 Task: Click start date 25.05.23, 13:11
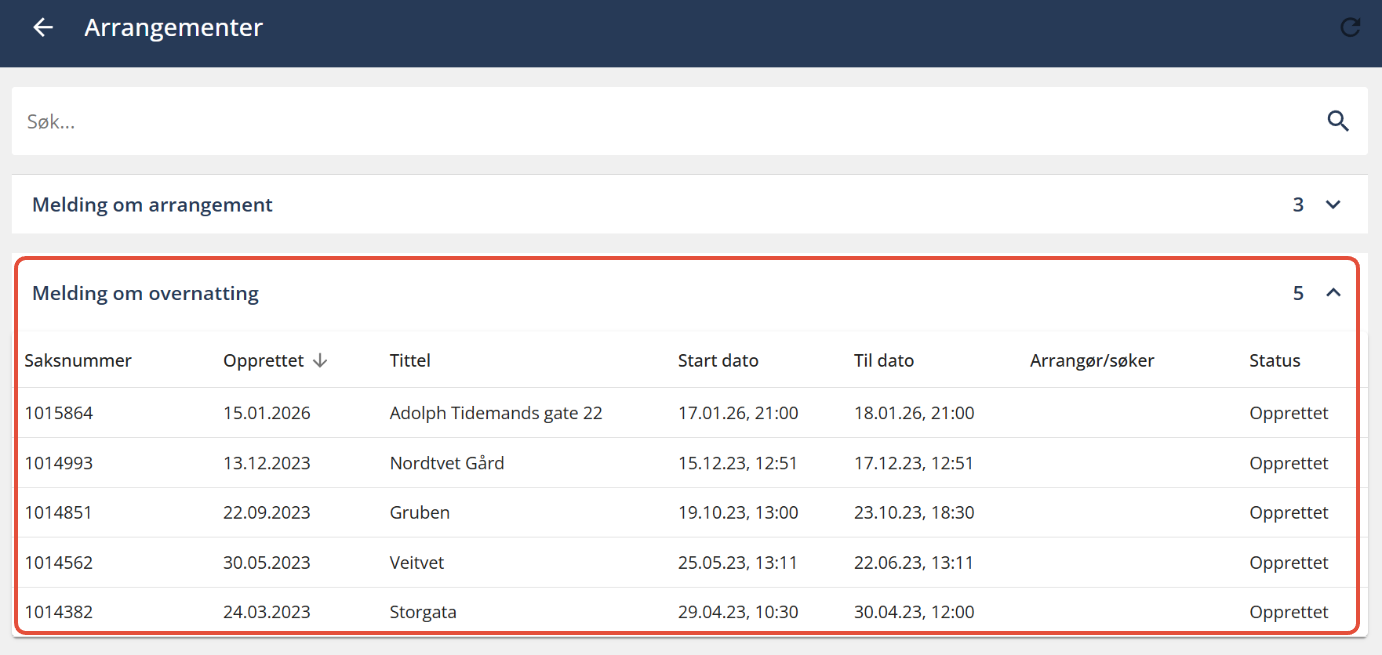[738, 563]
